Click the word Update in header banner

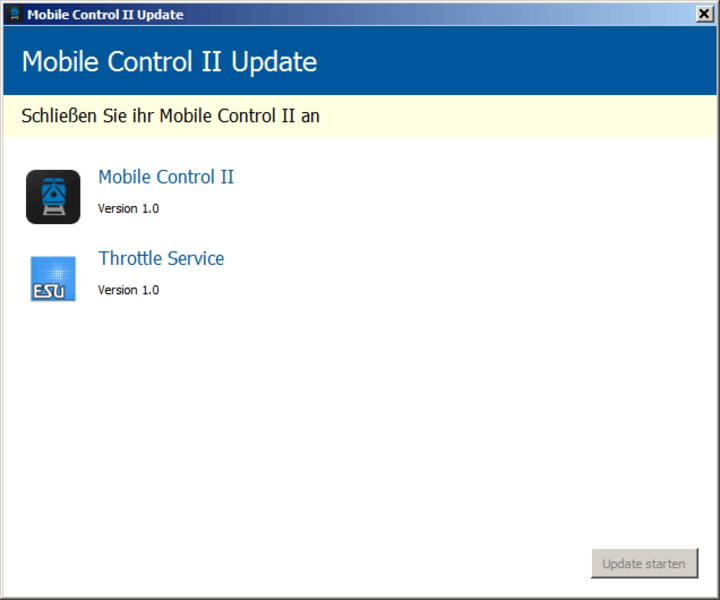click(x=274, y=62)
